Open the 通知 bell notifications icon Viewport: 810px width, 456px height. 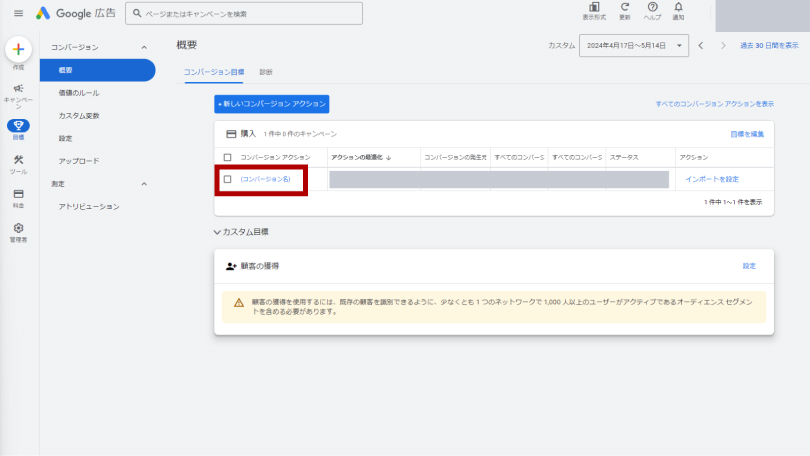678,9
